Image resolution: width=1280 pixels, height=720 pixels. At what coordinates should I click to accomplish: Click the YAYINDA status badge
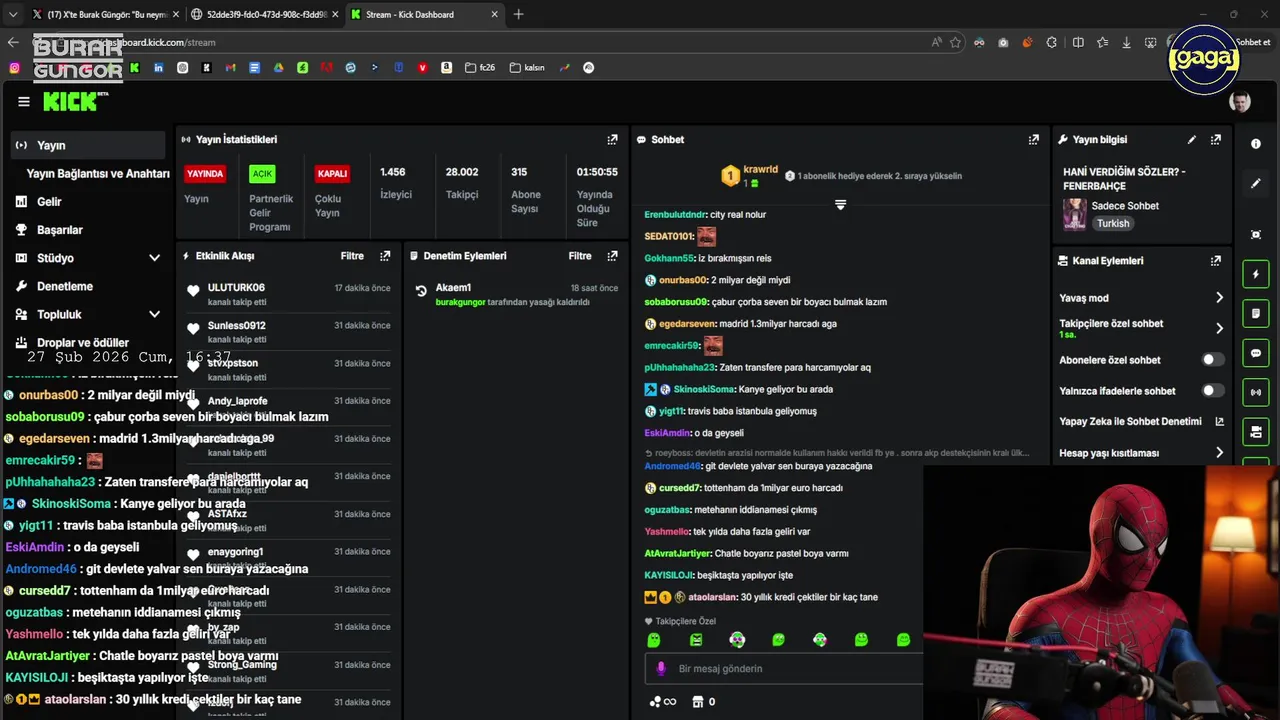(205, 173)
